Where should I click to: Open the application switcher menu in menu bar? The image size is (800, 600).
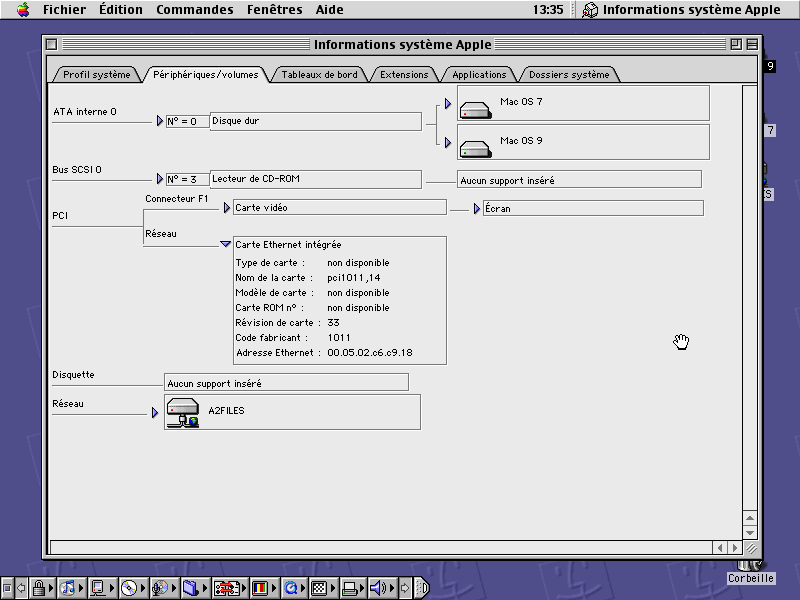[682, 10]
